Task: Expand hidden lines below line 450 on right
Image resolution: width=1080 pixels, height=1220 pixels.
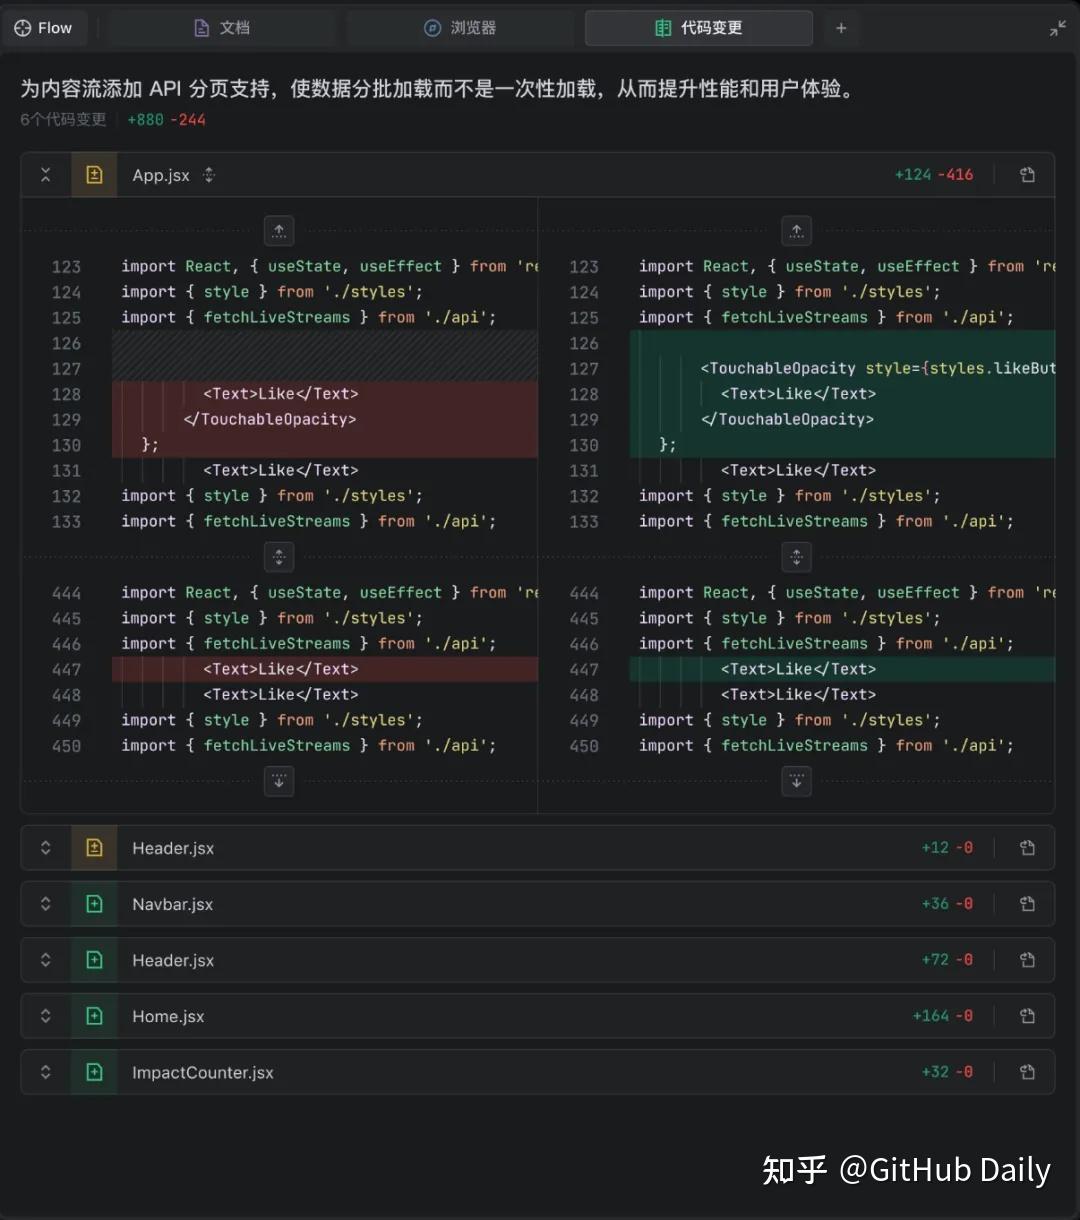Action: [x=796, y=781]
